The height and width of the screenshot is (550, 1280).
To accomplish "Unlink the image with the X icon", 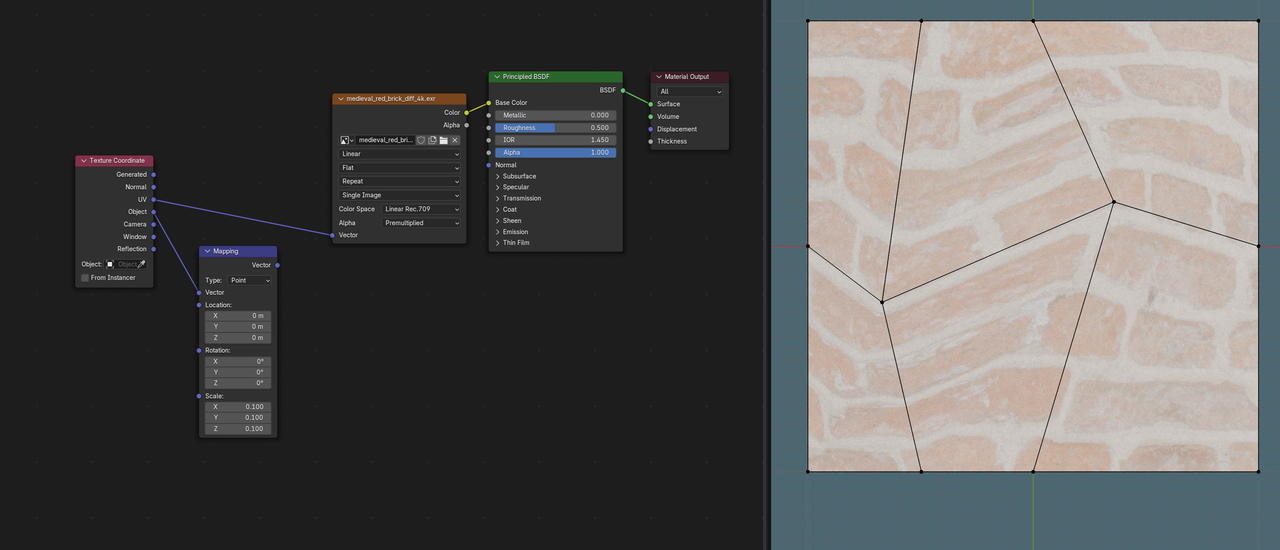I will click(x=455, y=140).
